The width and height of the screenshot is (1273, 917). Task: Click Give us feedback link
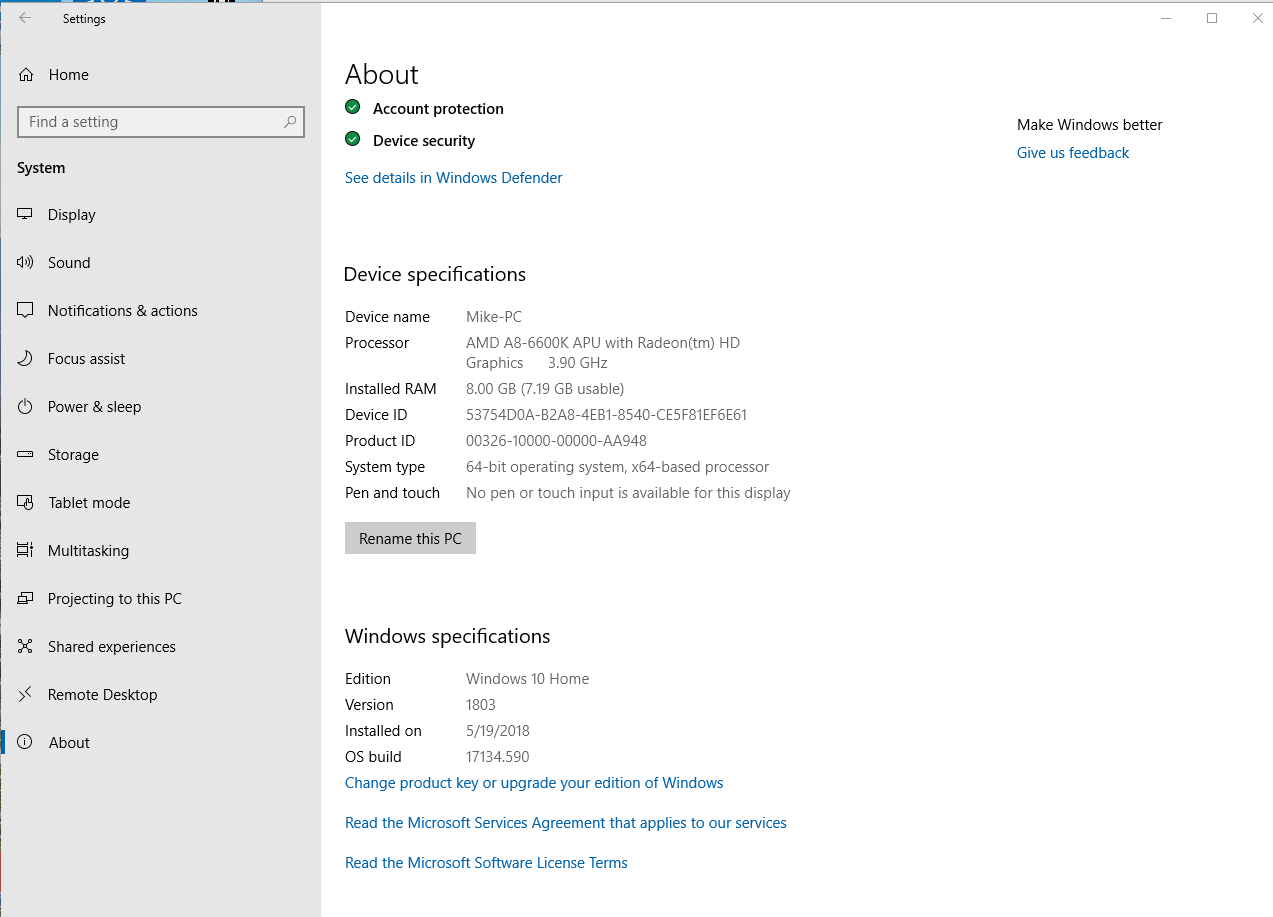(1073, 153)
